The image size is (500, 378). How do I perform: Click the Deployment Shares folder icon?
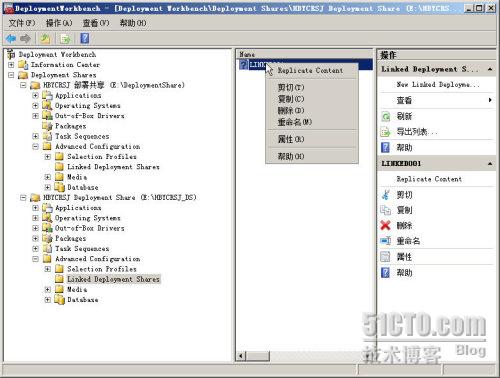(23, 75)
